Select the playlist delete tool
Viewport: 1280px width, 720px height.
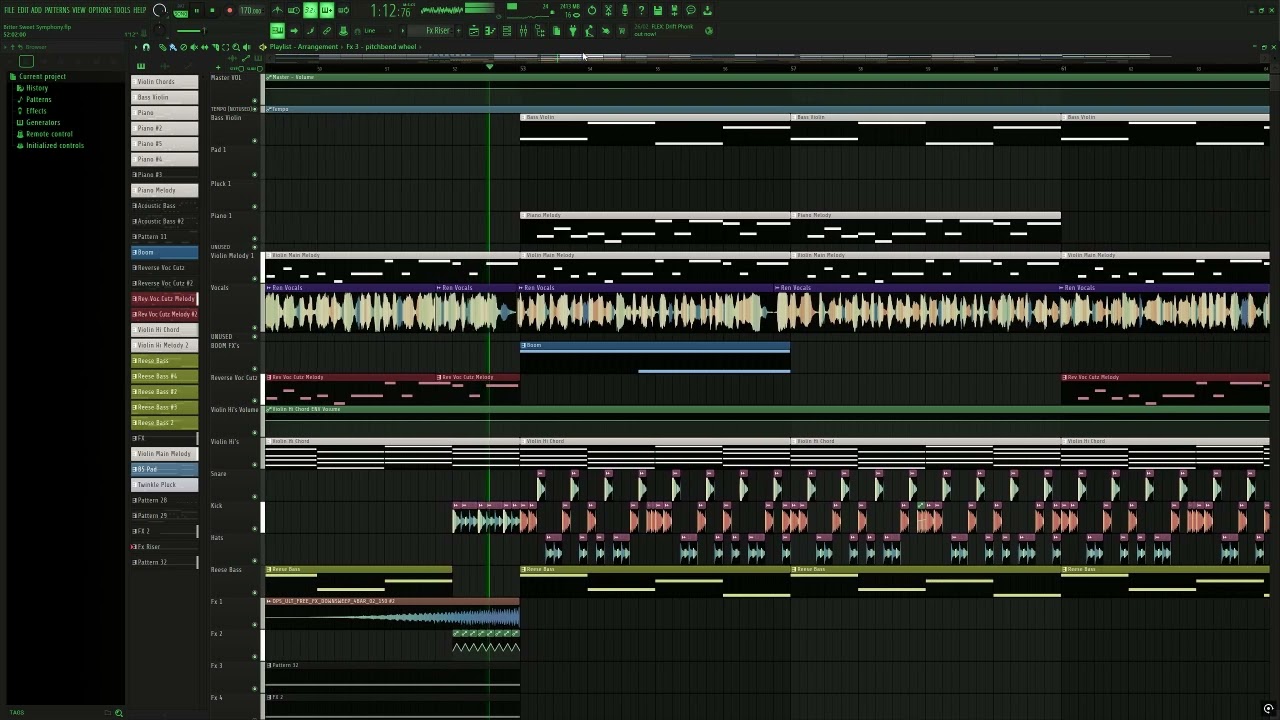click(x=183, y=47)
